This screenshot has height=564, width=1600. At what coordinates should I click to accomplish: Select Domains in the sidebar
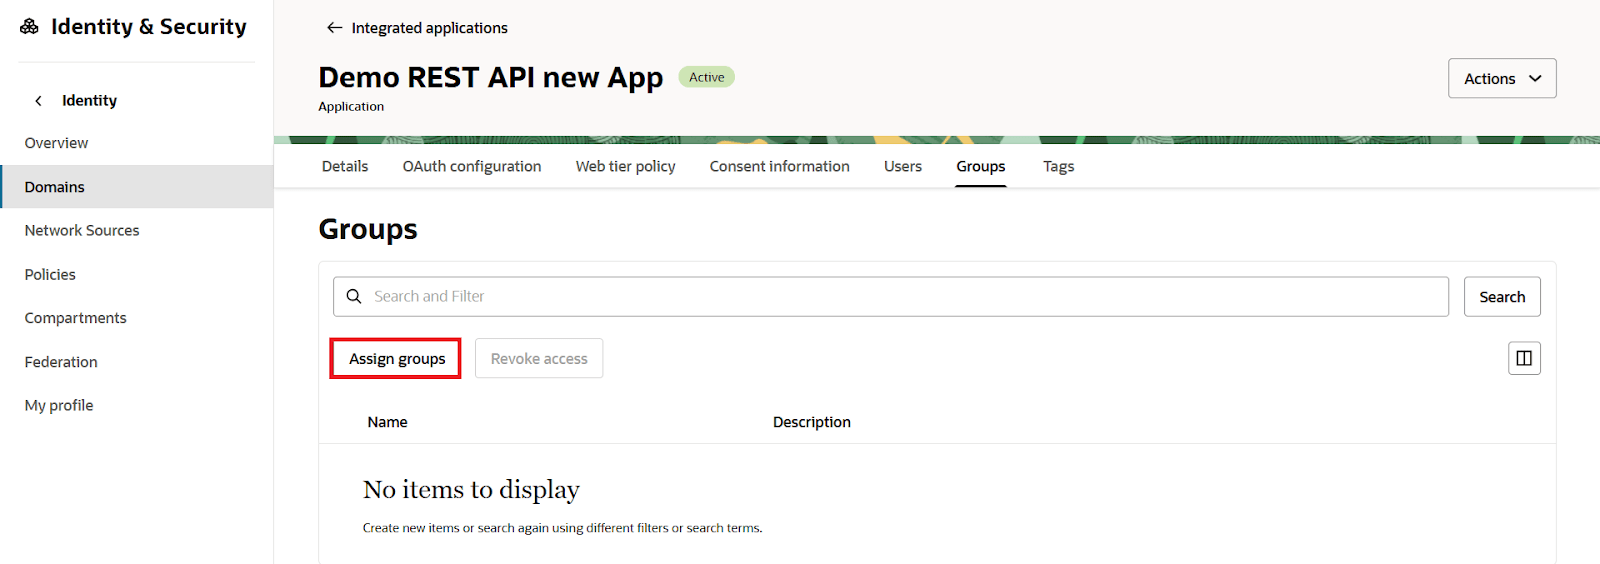[137, 187]
